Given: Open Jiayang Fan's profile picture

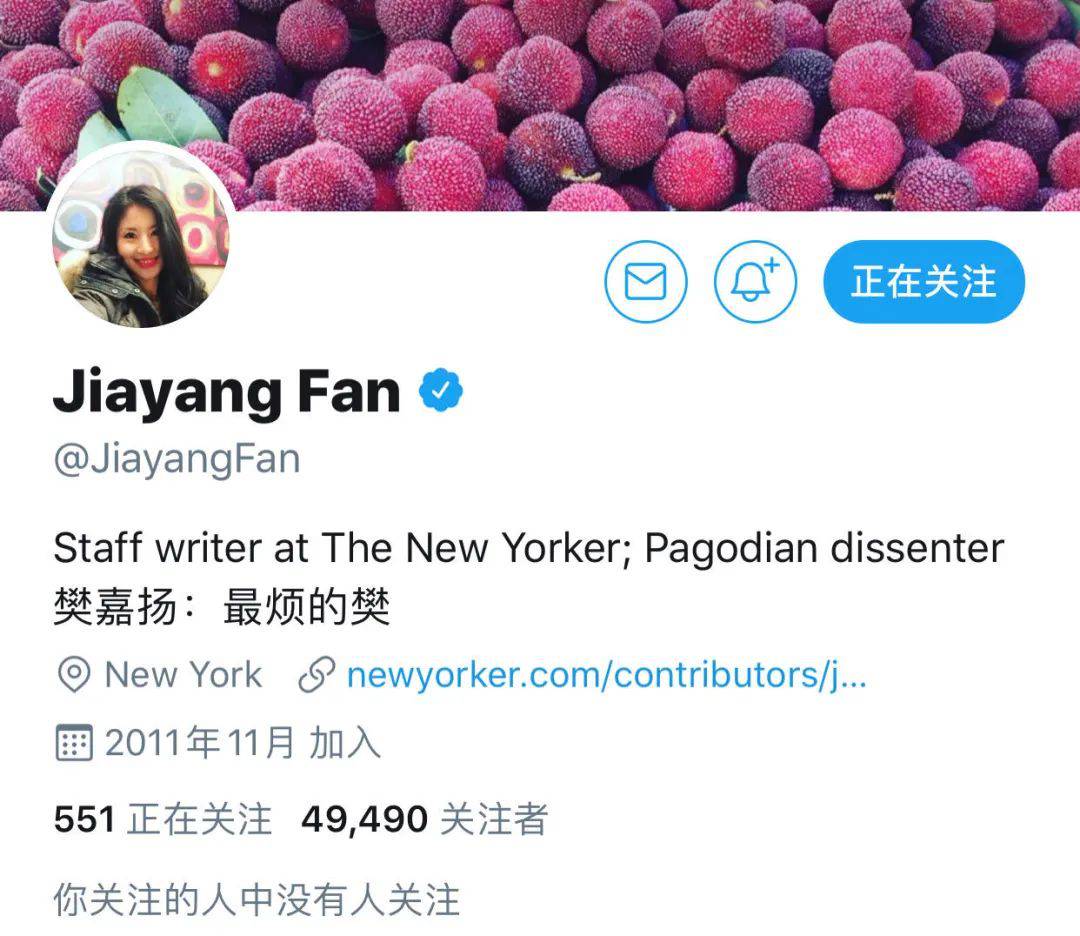Looking at the screenshot, I should [x=141, y=238].
